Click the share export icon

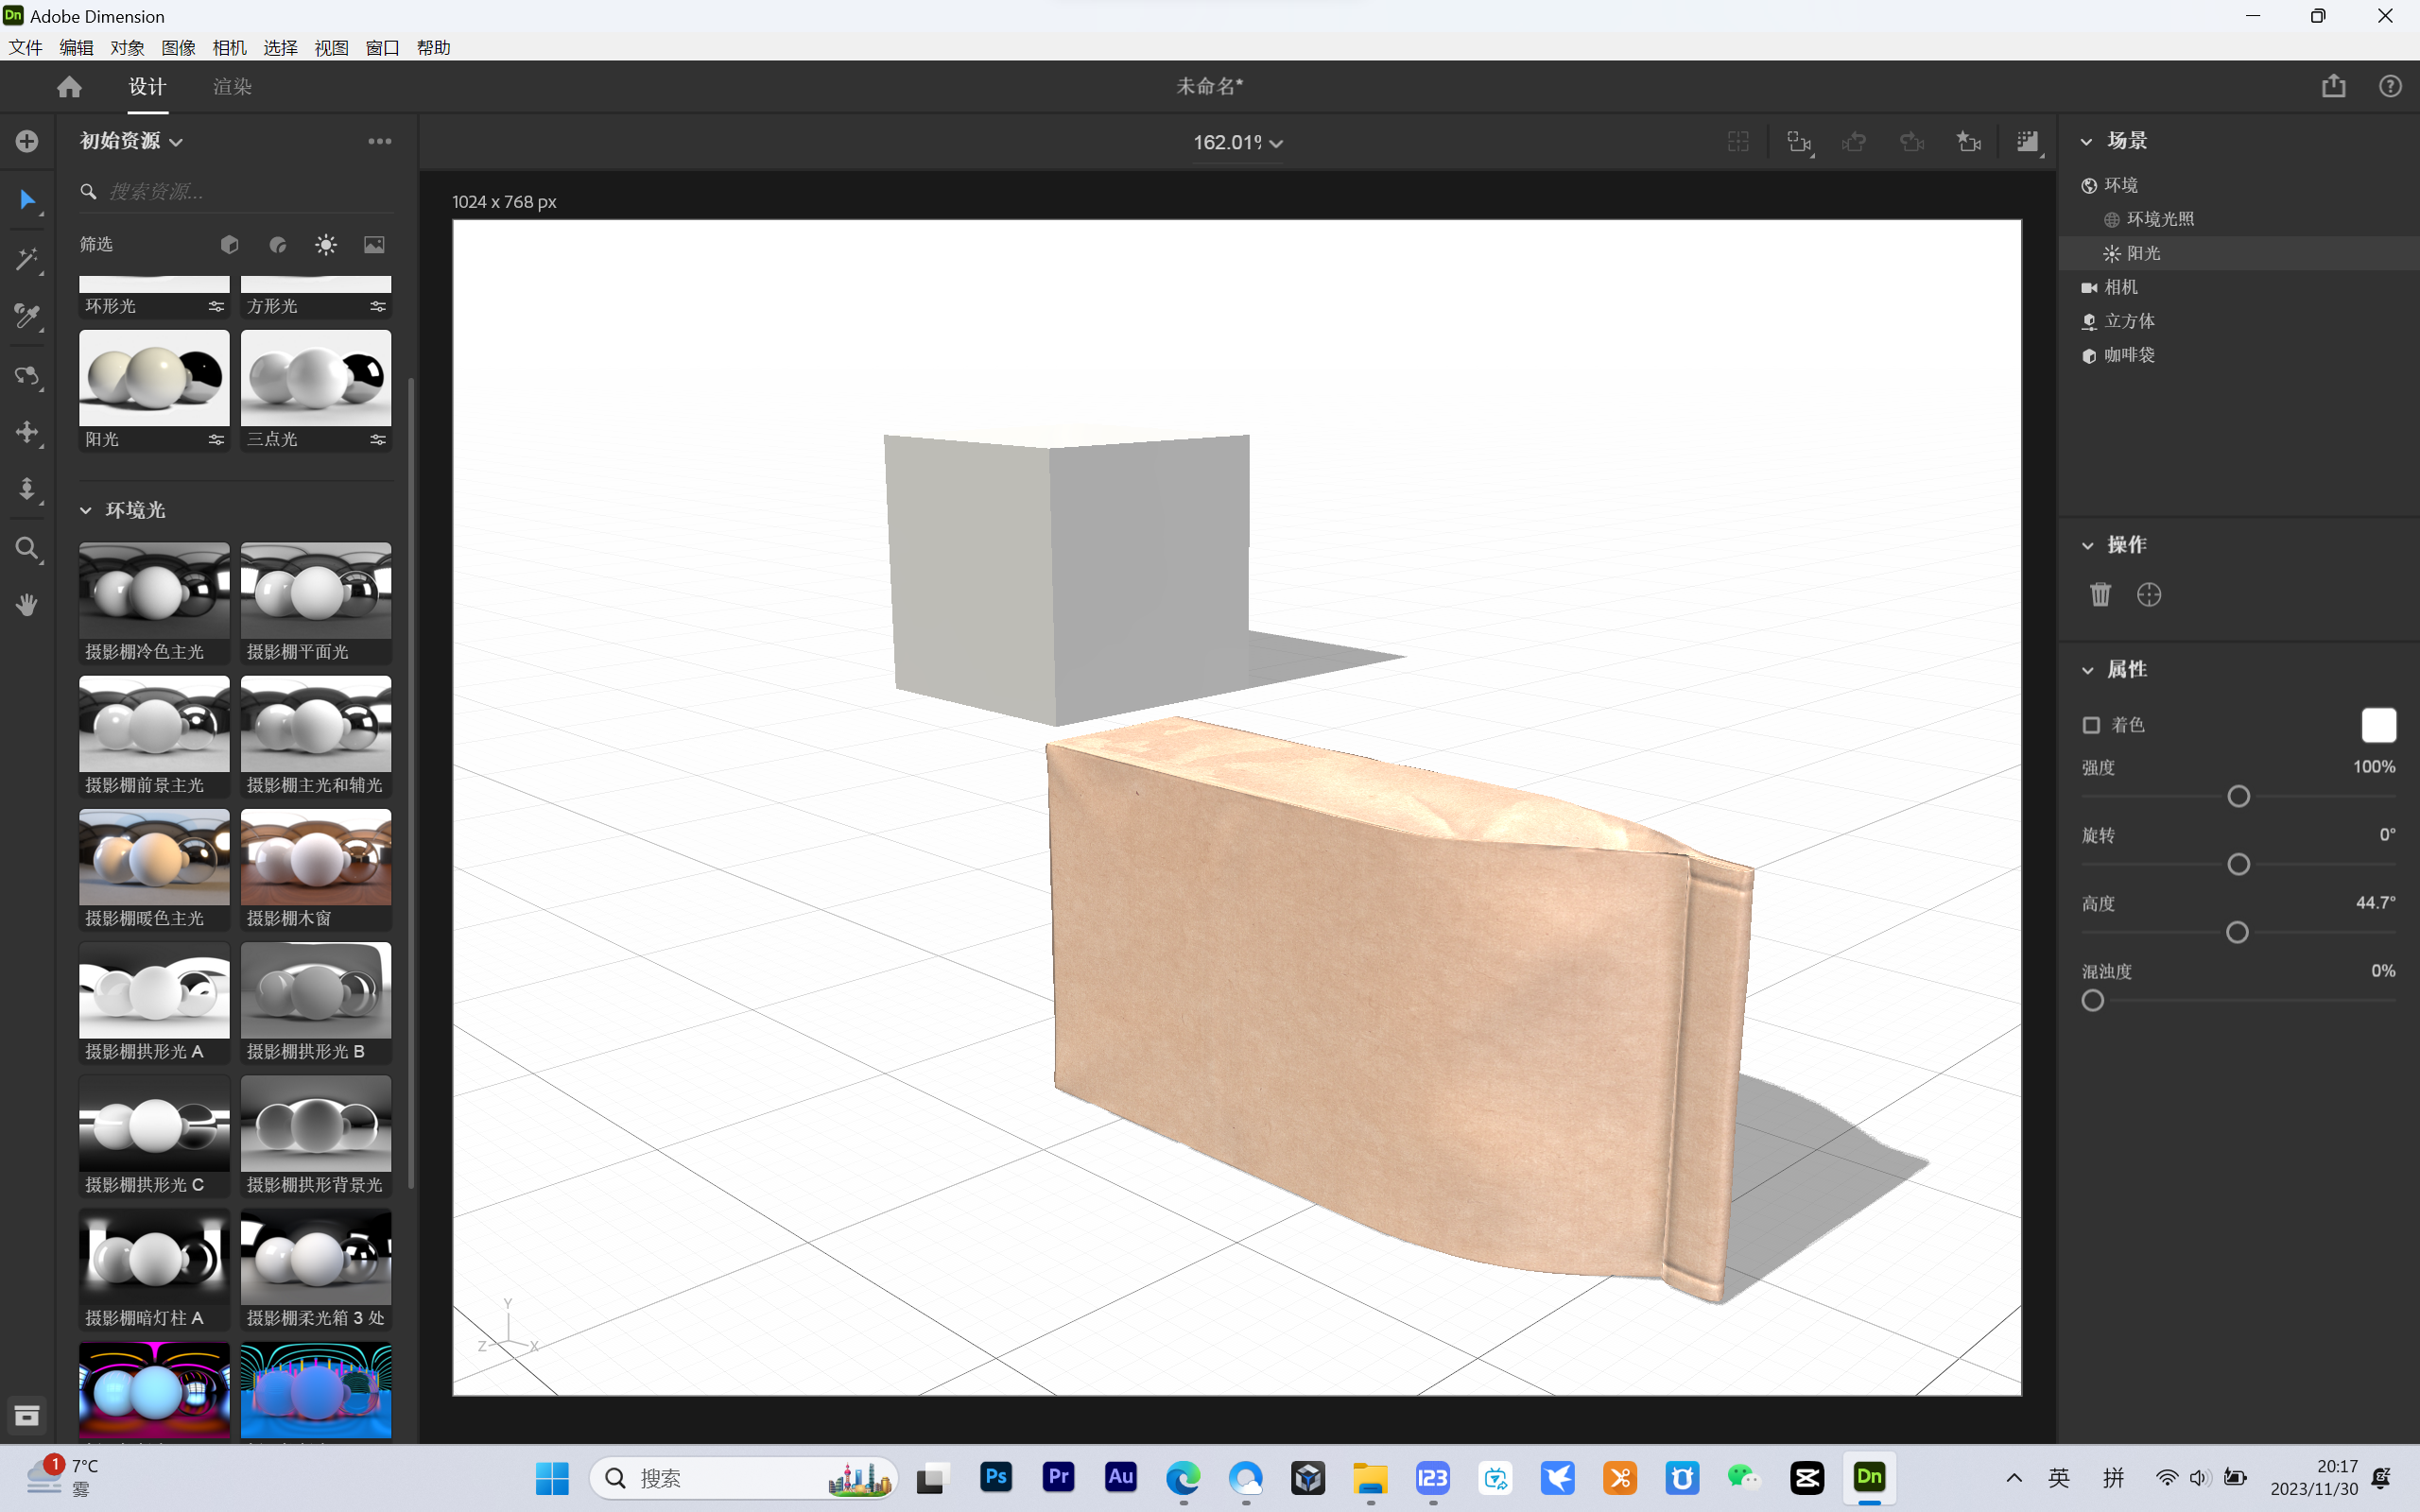(2333, 86)
